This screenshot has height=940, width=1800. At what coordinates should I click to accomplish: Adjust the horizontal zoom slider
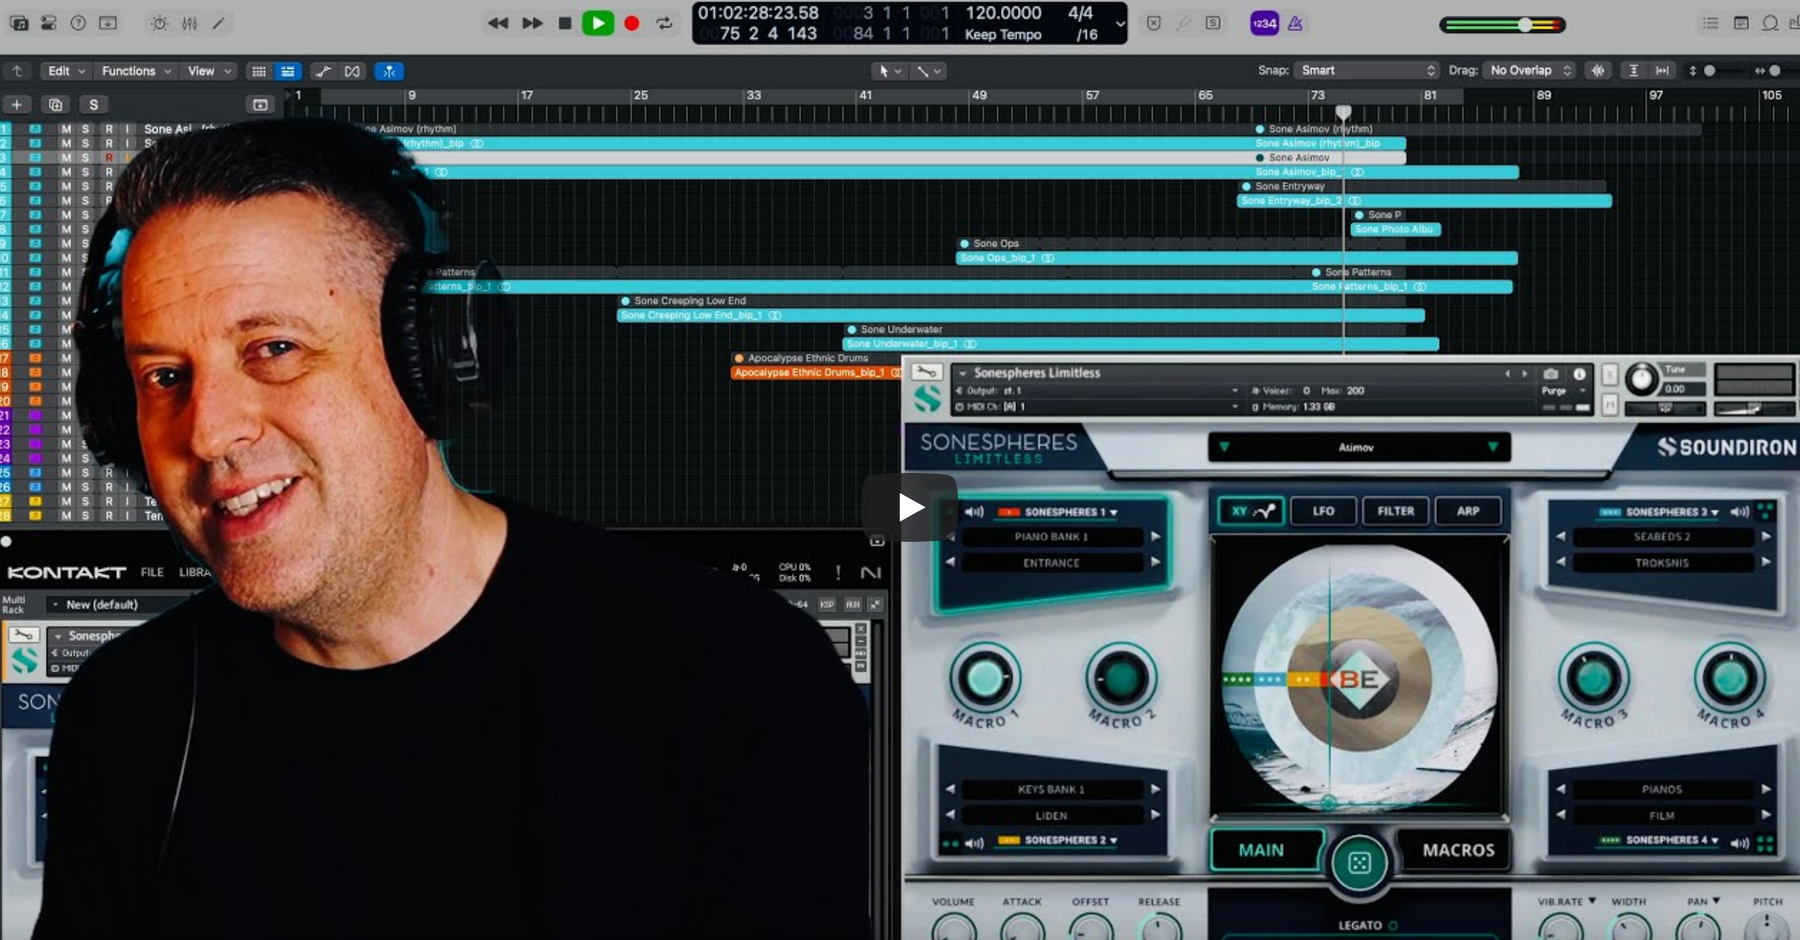1775,70
